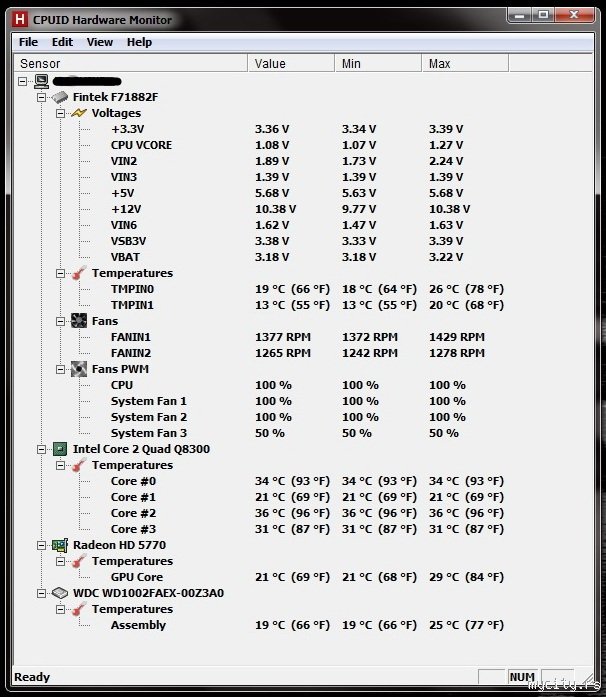Select the CPU fan PWM row
Screen dimensions: 606x697
tap(122, 385)
